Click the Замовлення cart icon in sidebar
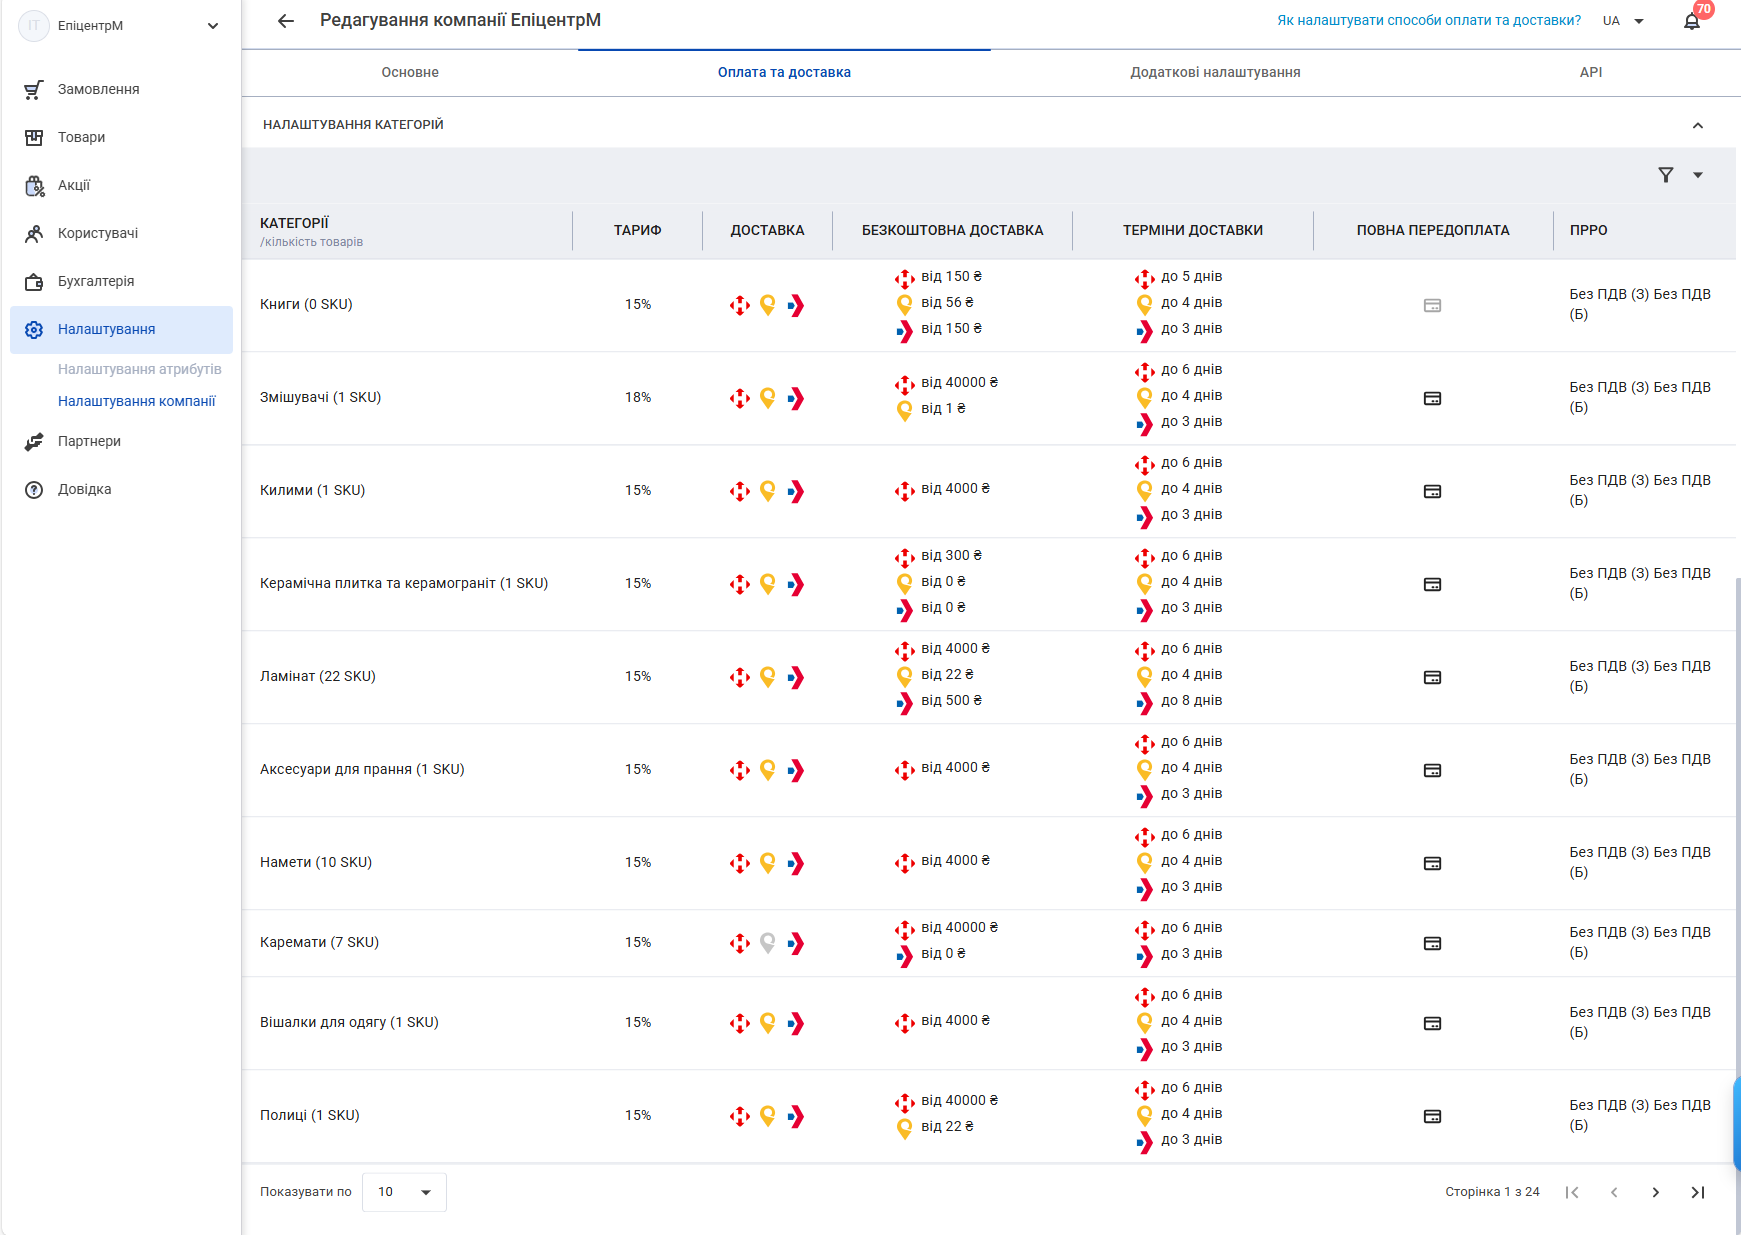Viewport: 1741px width, 1235px height. tap(34, 89)
